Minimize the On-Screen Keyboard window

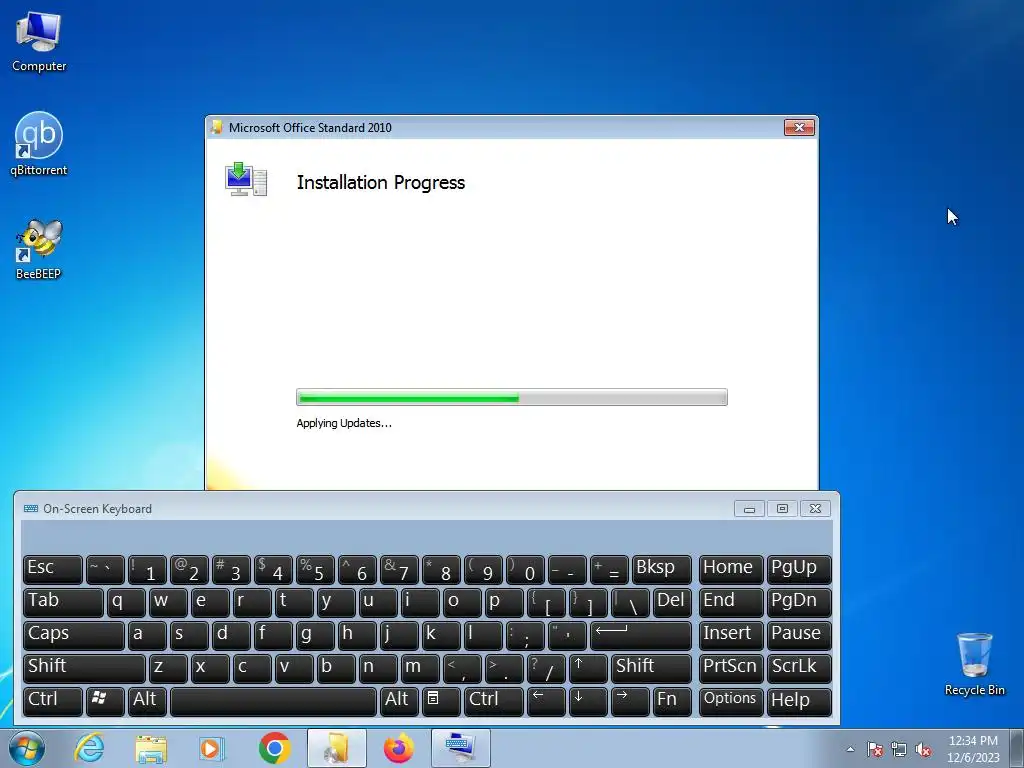click(x=749, y=509)
